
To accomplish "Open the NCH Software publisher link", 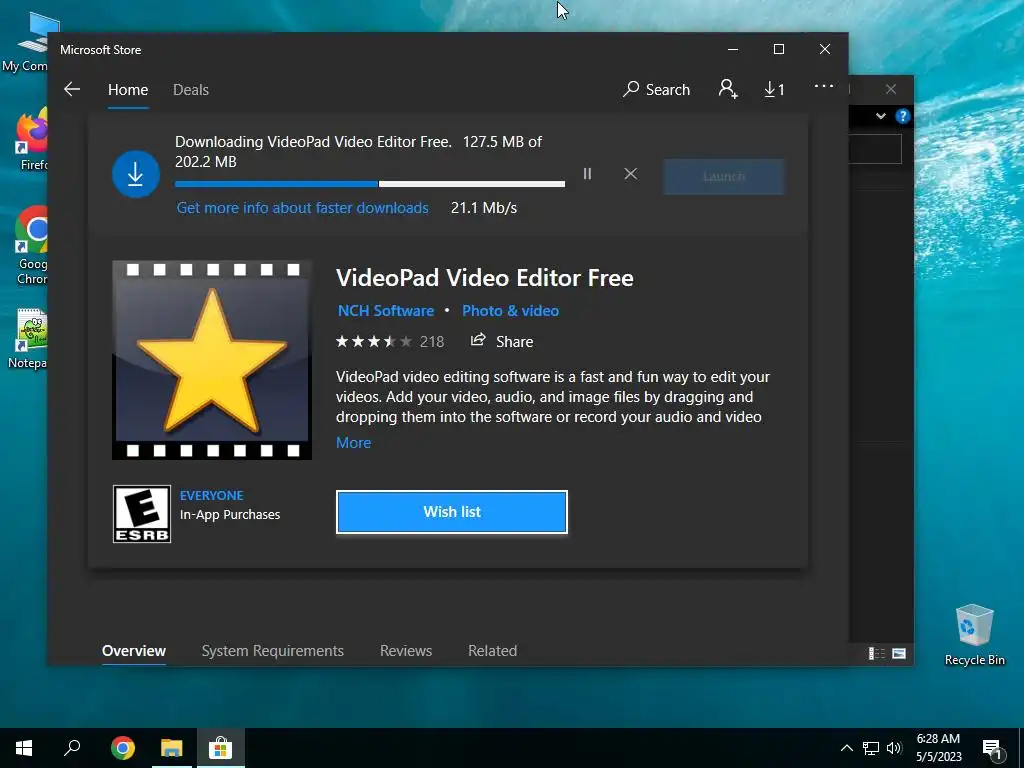I will click(385, 311).
